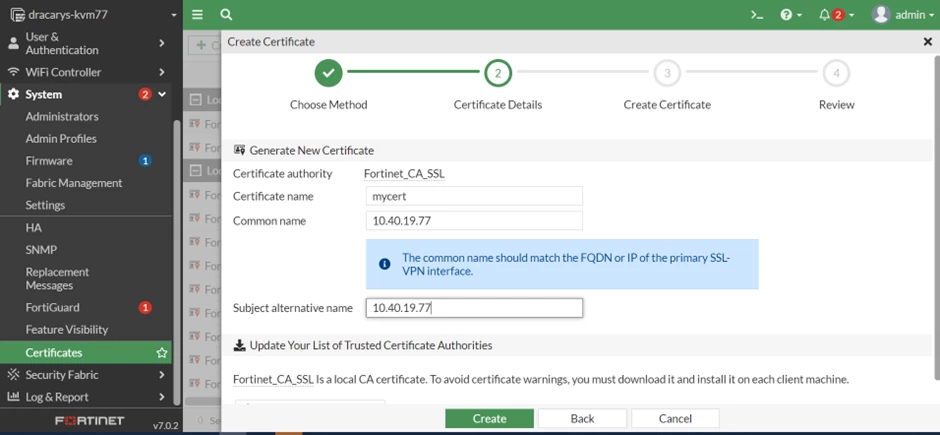Click the Firmware blue badge 1
The height and width of the screenshot is (435, 940).
[144, 161]
